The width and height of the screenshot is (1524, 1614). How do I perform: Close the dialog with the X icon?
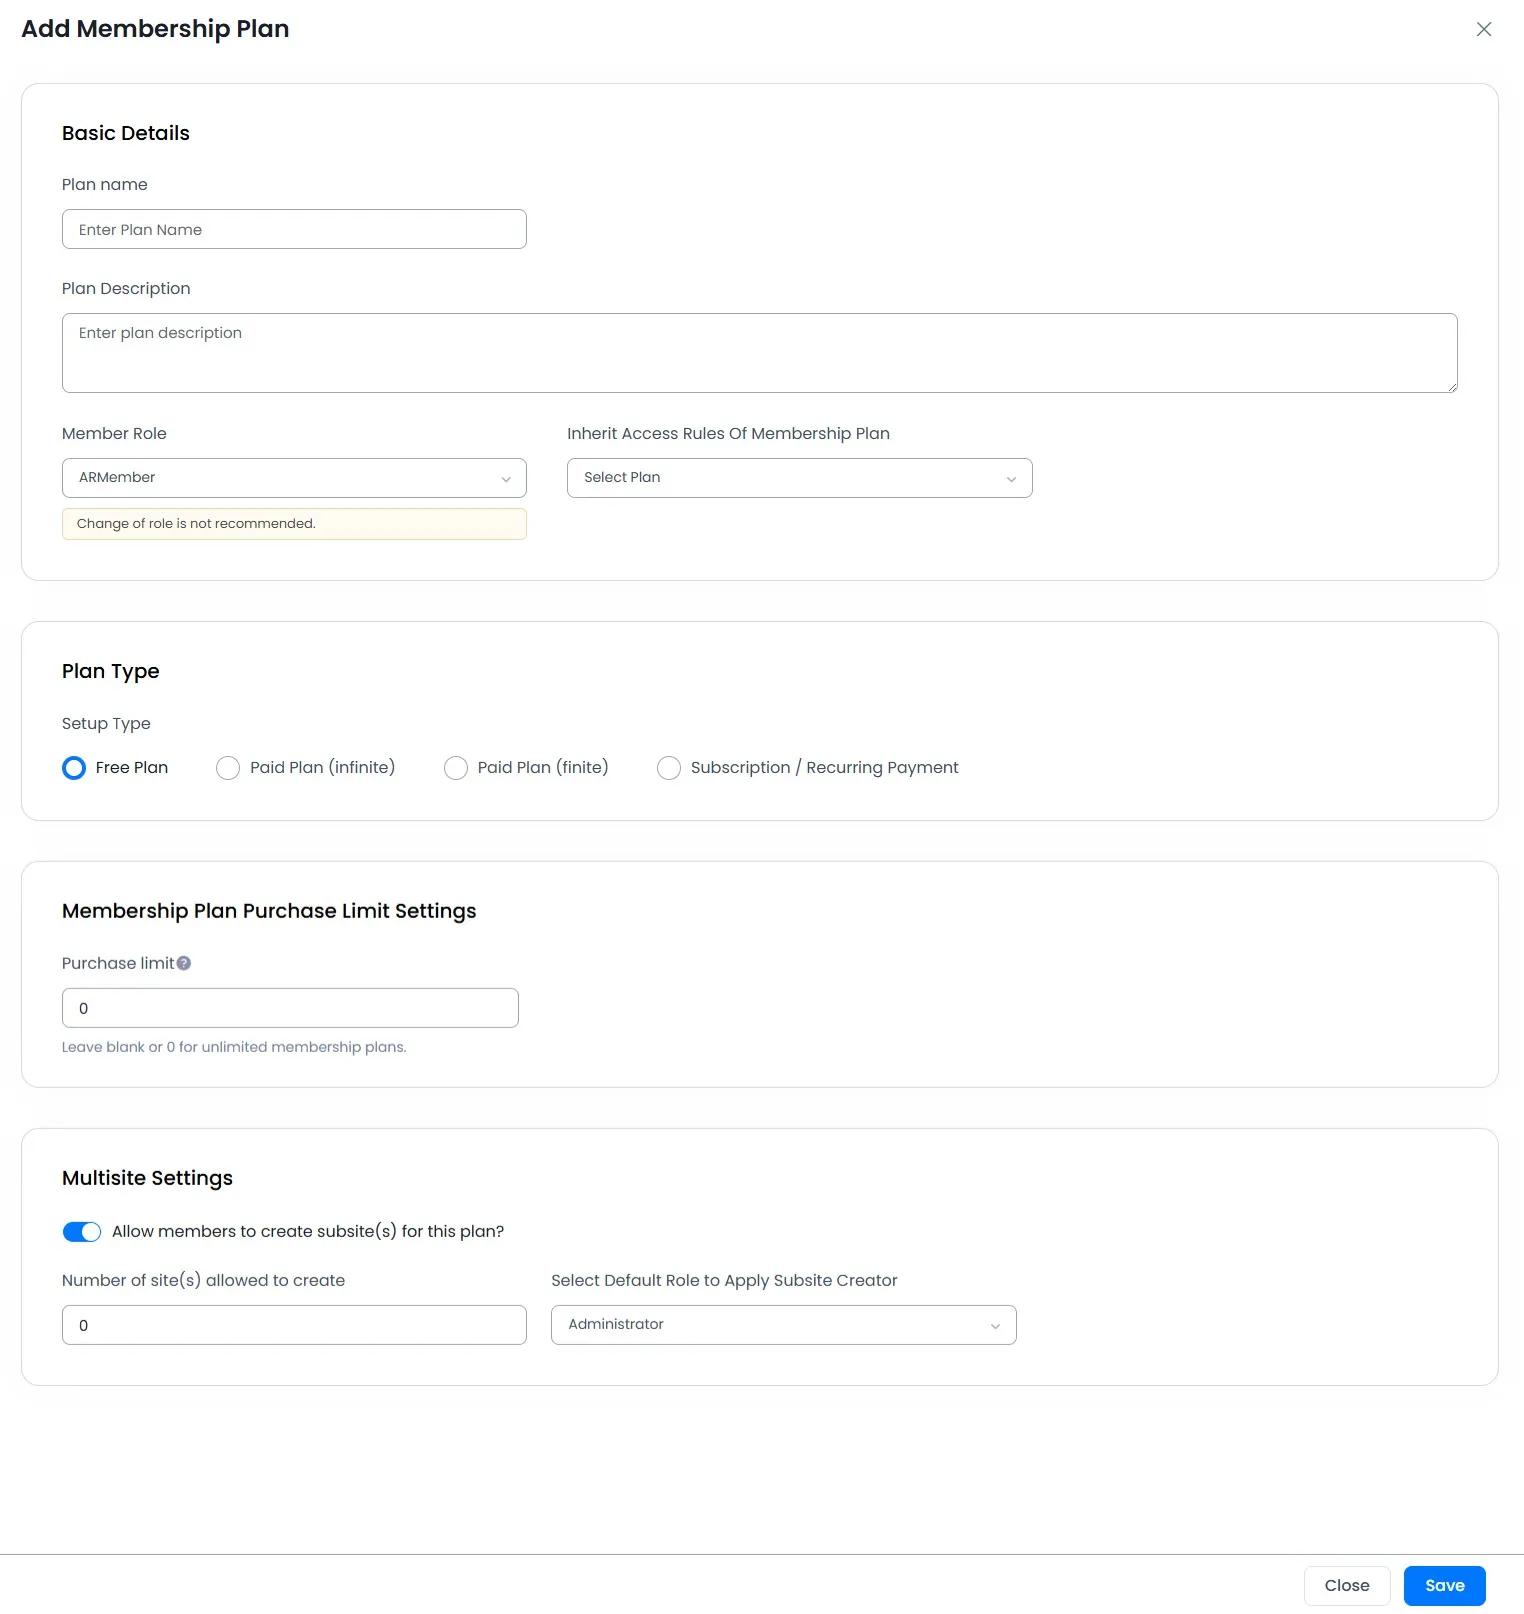[1483, 29]
